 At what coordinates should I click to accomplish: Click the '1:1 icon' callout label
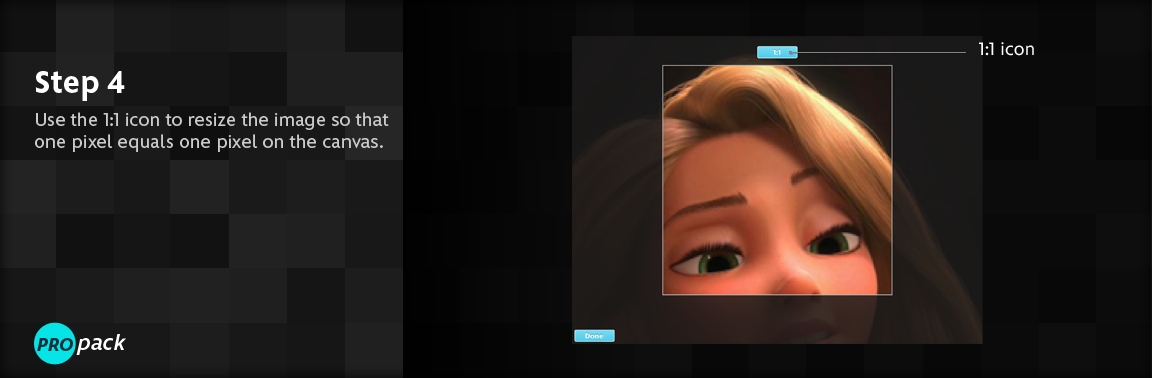[x=1006, y=50]
